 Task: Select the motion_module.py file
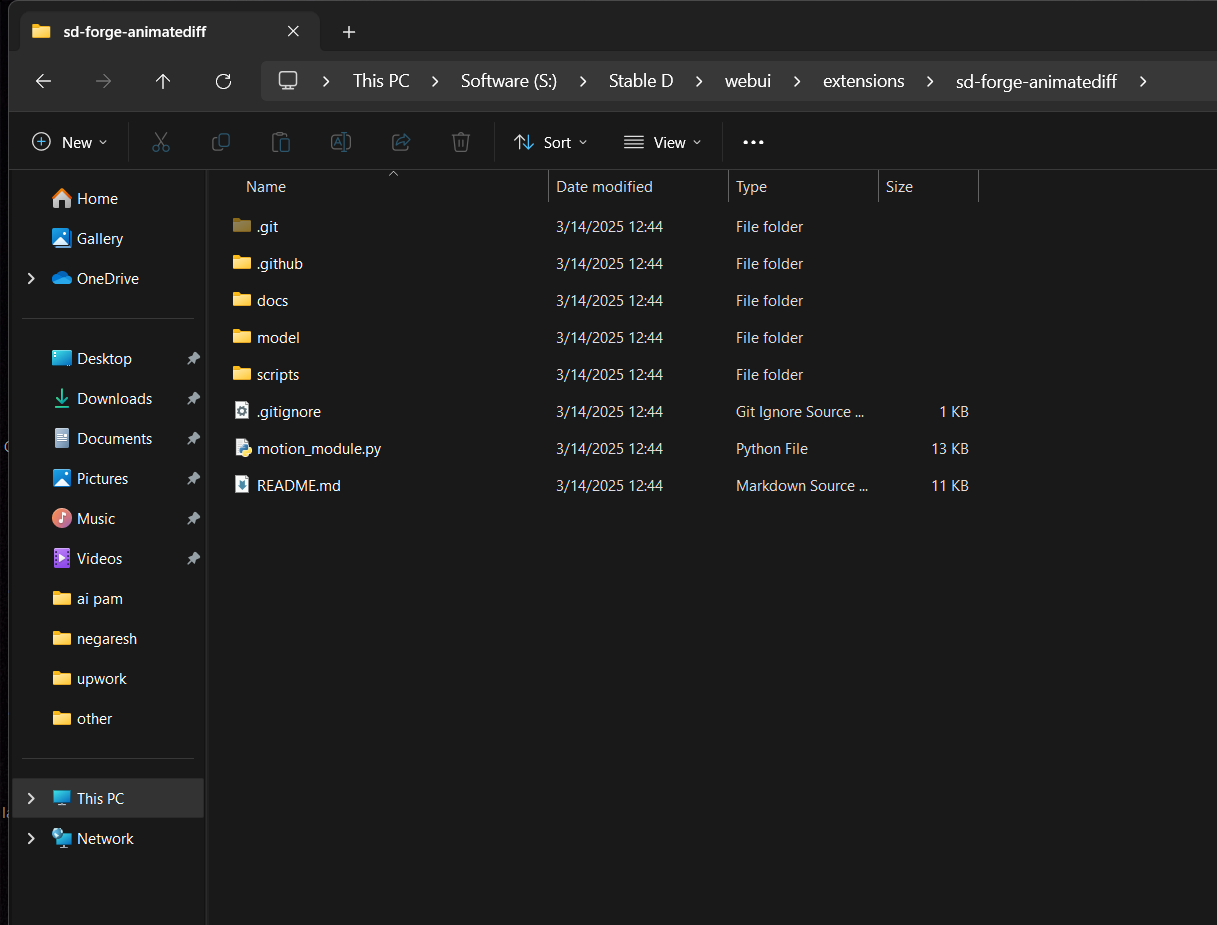pyautogui.click(x=318, y=449)
